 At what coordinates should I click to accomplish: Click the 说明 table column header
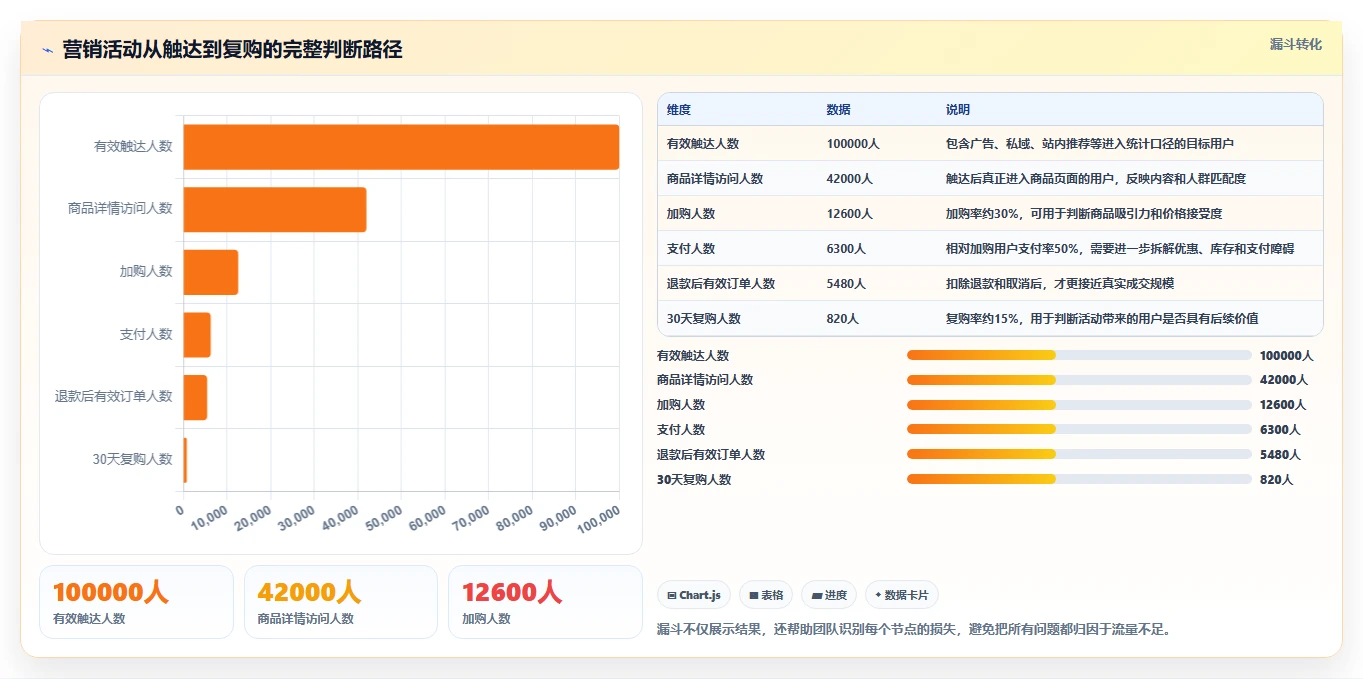coord(958,110)
